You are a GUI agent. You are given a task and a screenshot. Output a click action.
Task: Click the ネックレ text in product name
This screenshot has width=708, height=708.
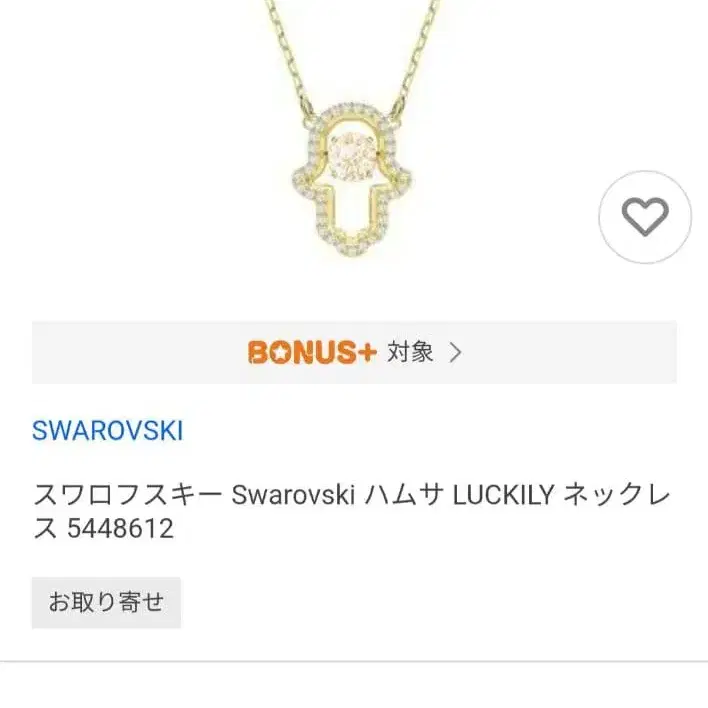(x=617, y=495)
